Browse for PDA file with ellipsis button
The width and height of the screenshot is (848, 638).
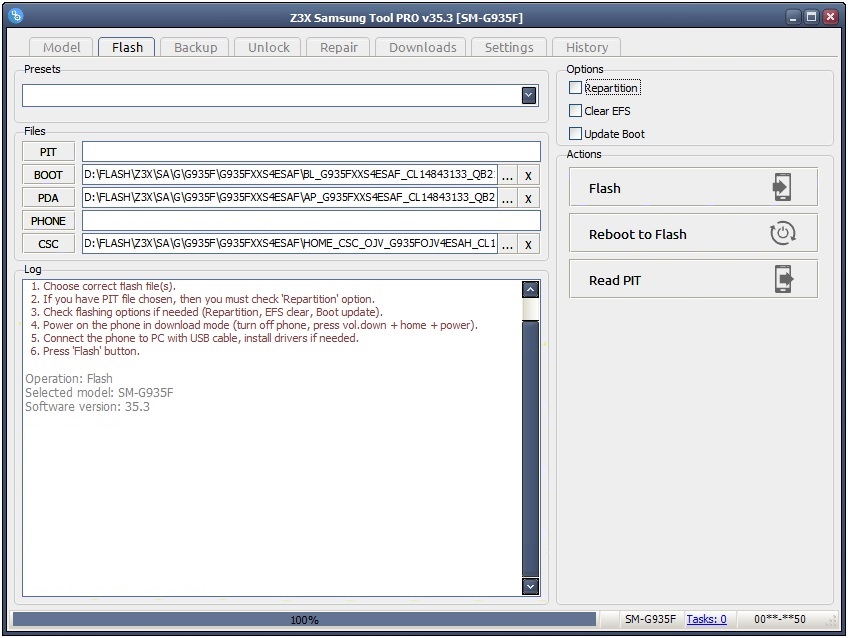click(507, 198)
